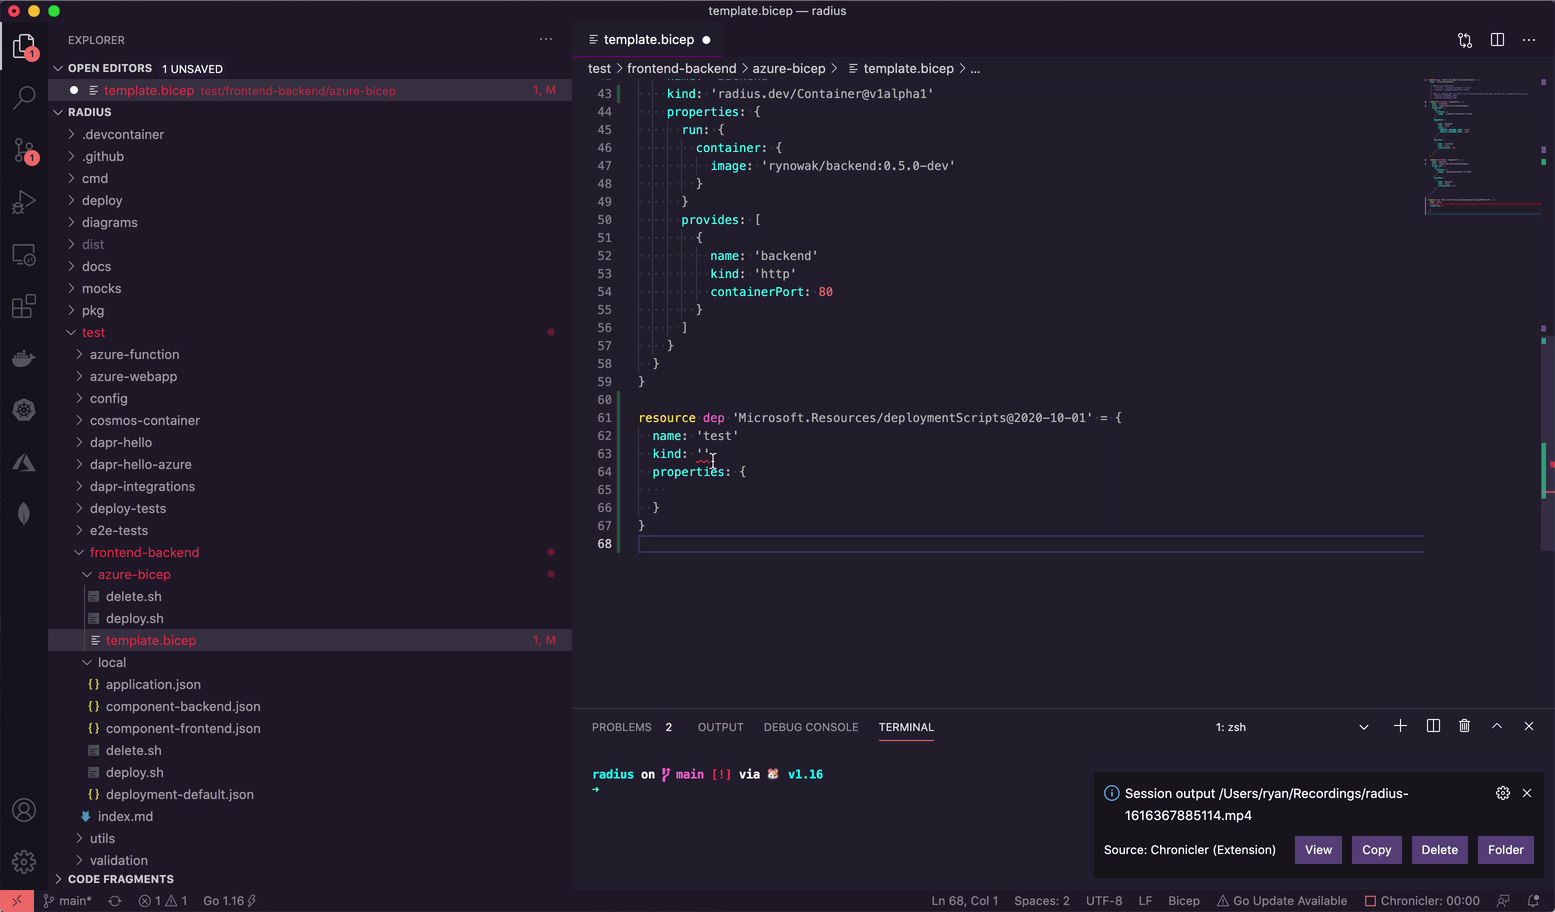Click frontend-backend breadcrumb segment
Image resolution: width=1555 pixels, height=912 pixels.
(x=681, y=68)
